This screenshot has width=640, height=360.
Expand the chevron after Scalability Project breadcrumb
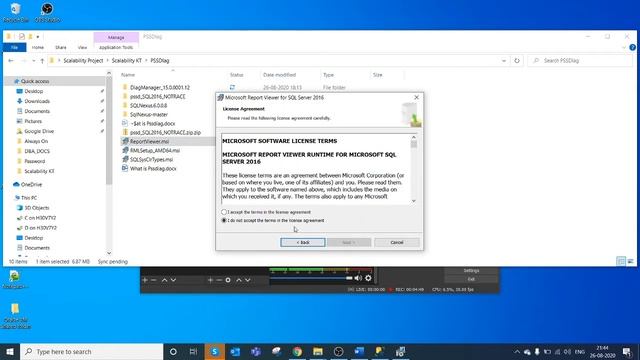tap(108, 60)
